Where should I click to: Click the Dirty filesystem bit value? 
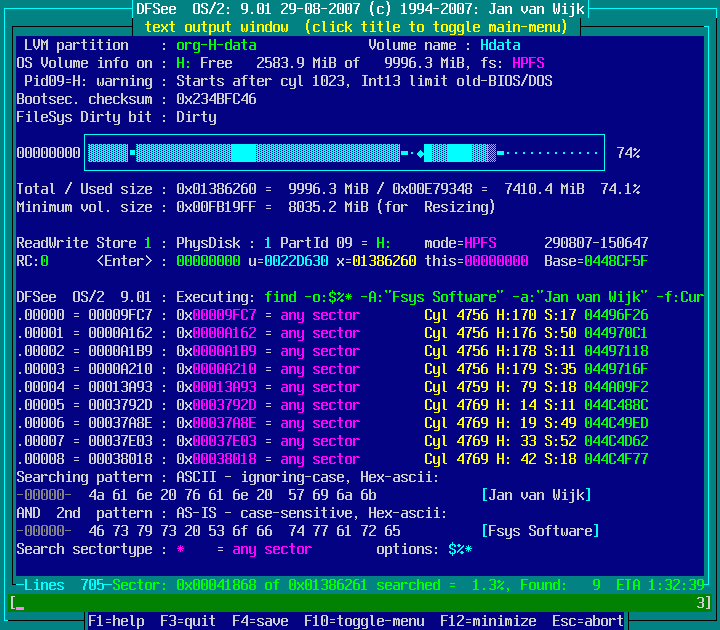pyautogui.click(x=196, y=117)
